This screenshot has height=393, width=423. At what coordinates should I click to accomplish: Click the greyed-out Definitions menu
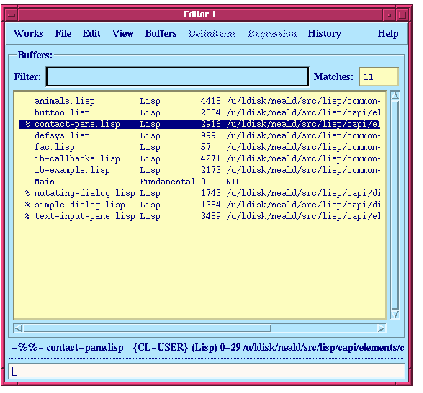point(212,34)
